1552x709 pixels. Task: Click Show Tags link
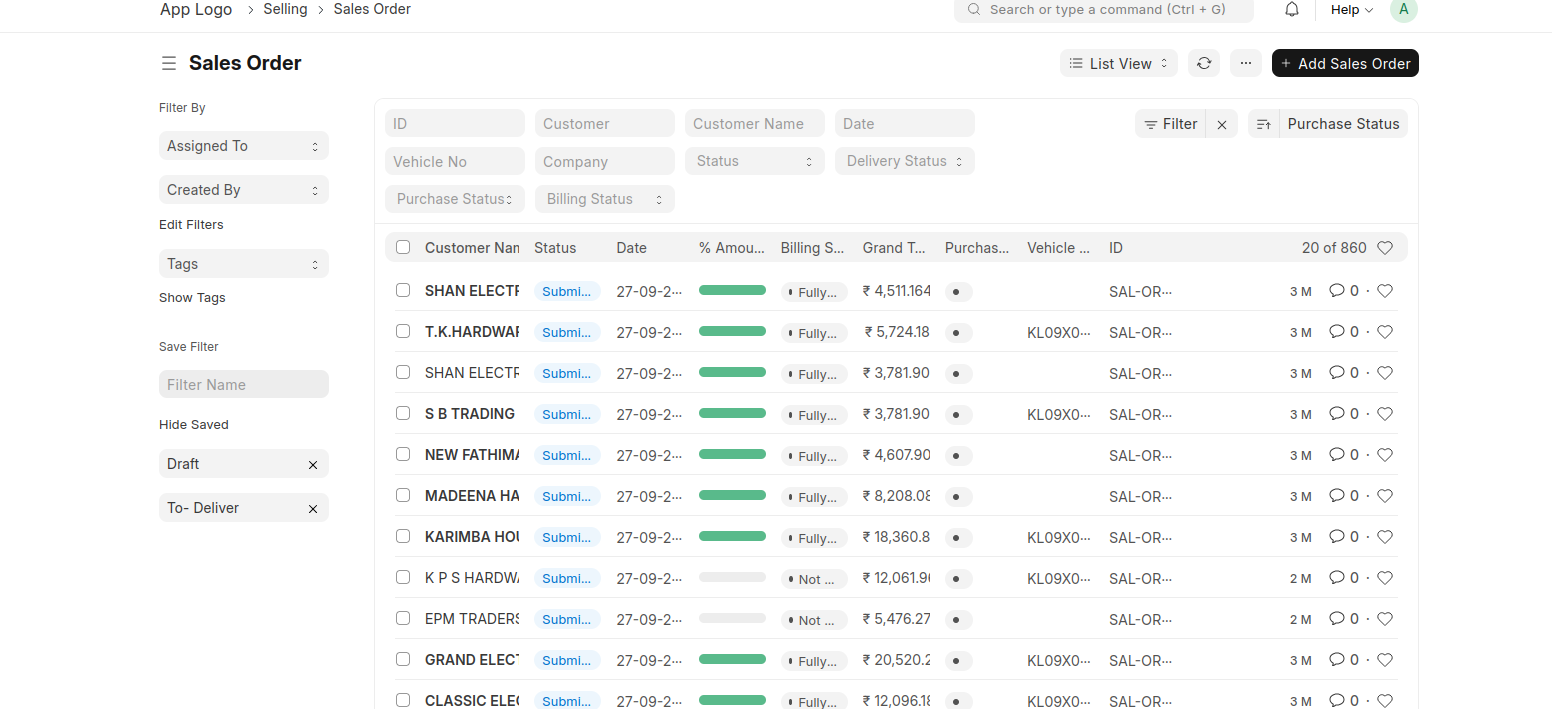point(192,298)
